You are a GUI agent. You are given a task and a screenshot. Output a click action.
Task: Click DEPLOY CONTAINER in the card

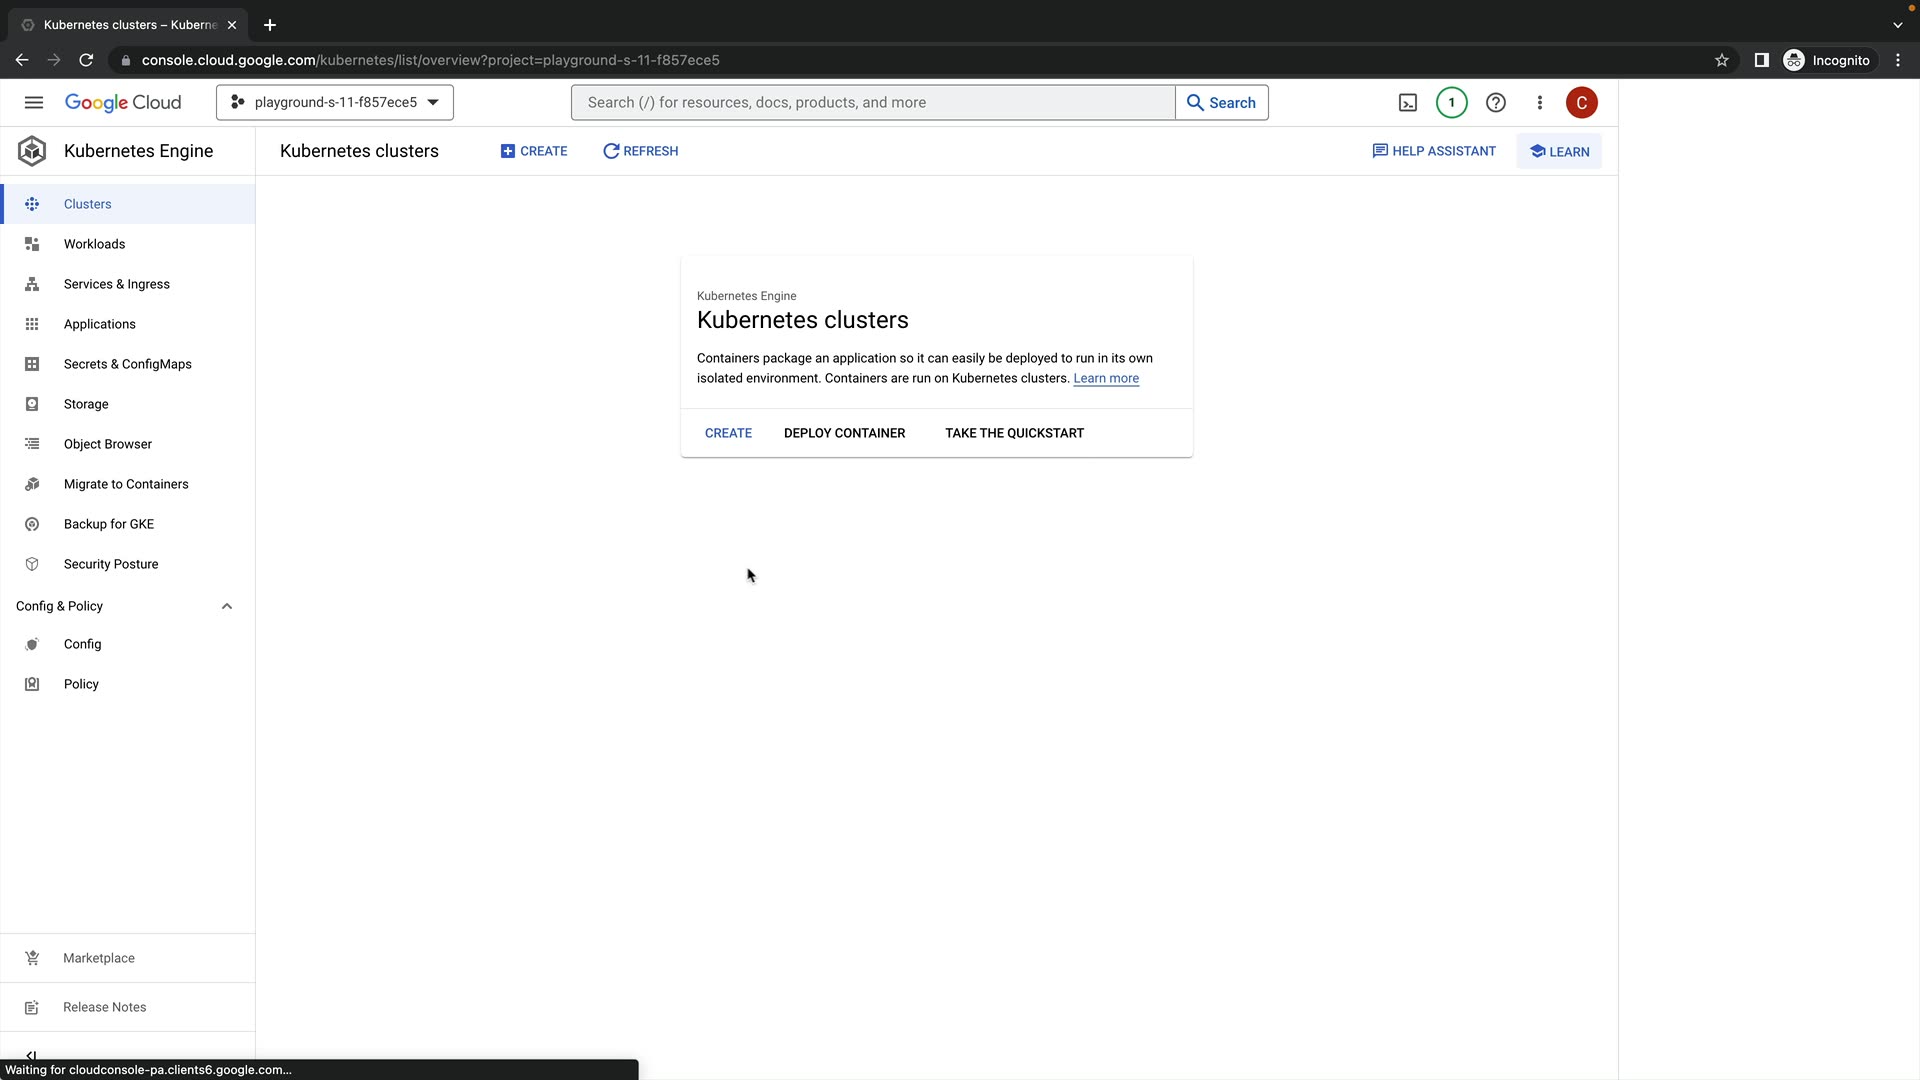(844, 433)
